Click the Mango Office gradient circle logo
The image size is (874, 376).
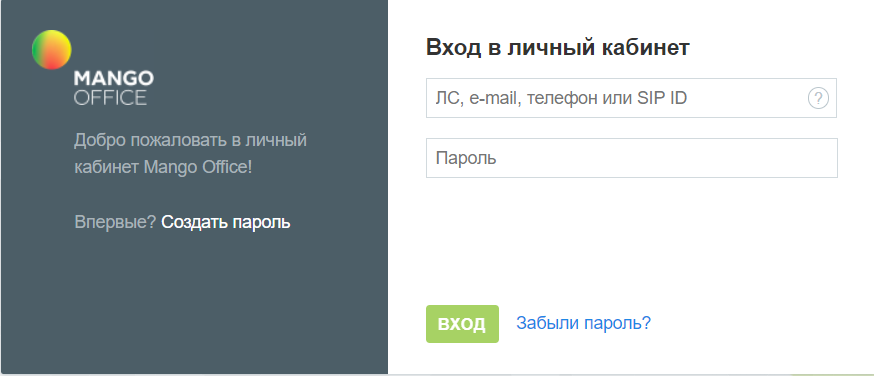51,50
